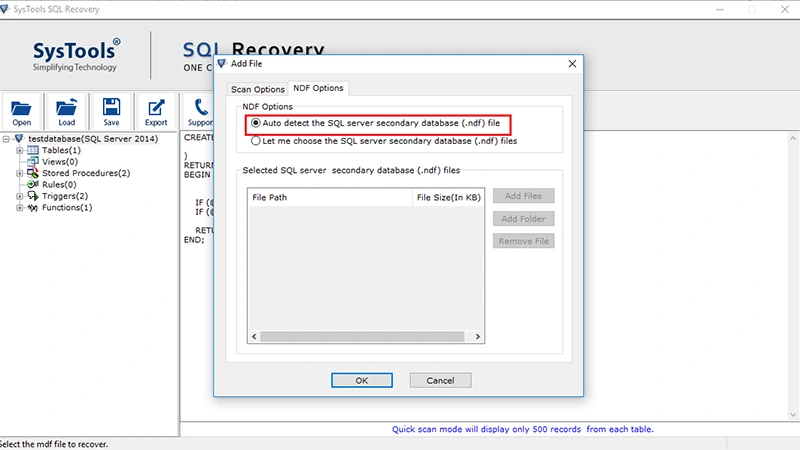
Task: Select Auto detect secondary database radio option
Action: (x=256, y=123)
